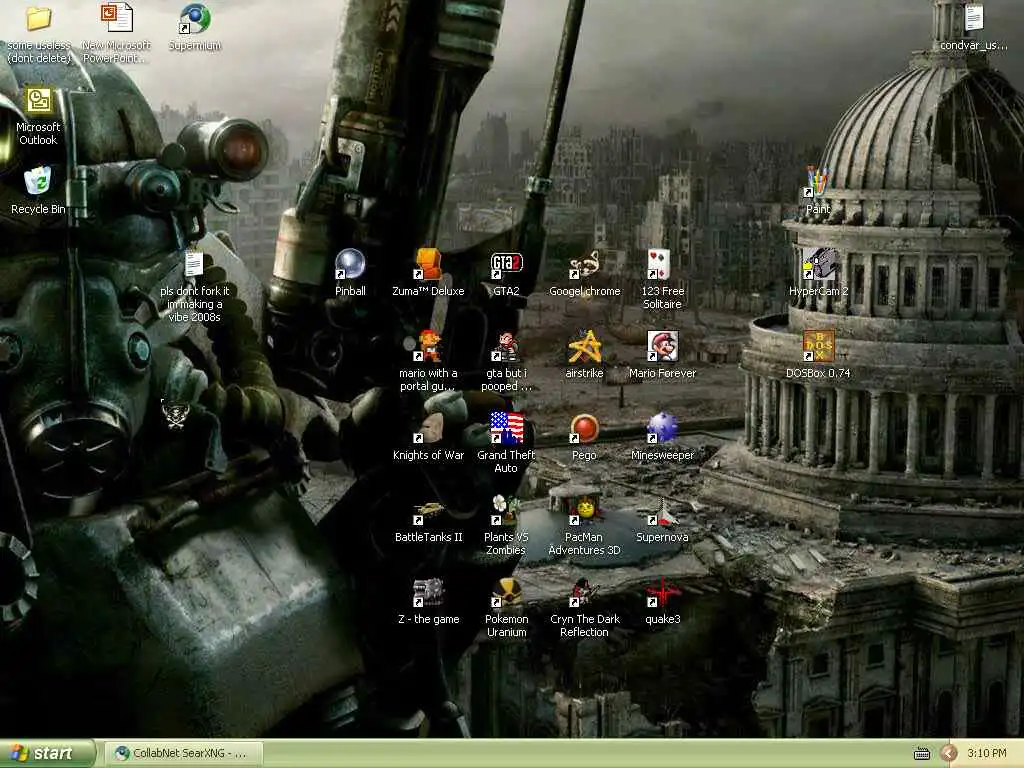Select the BattleTanks II shortcut icon
Viewport: 1024px width, 768px height.
click(428, 511)
